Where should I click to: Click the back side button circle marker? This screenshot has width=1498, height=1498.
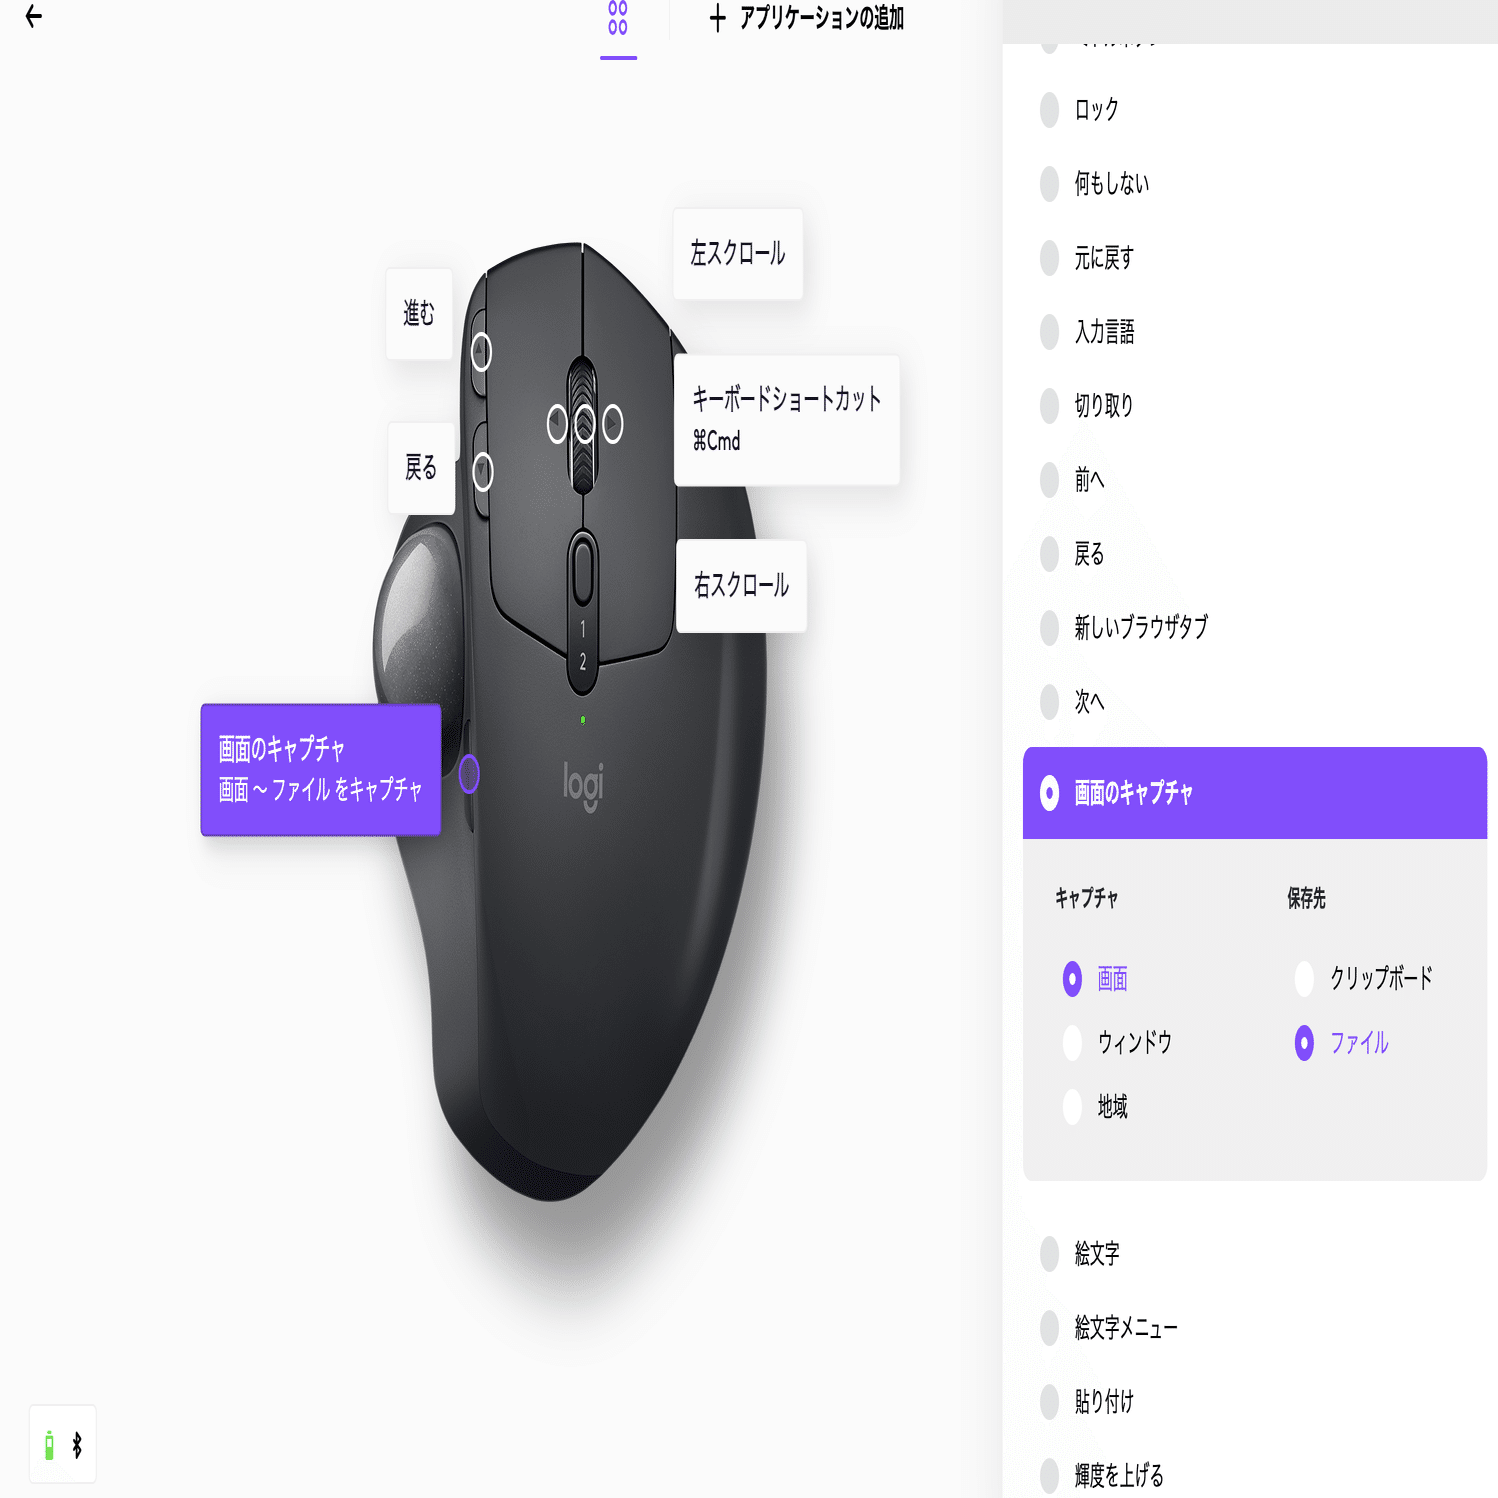click(482, 471)
